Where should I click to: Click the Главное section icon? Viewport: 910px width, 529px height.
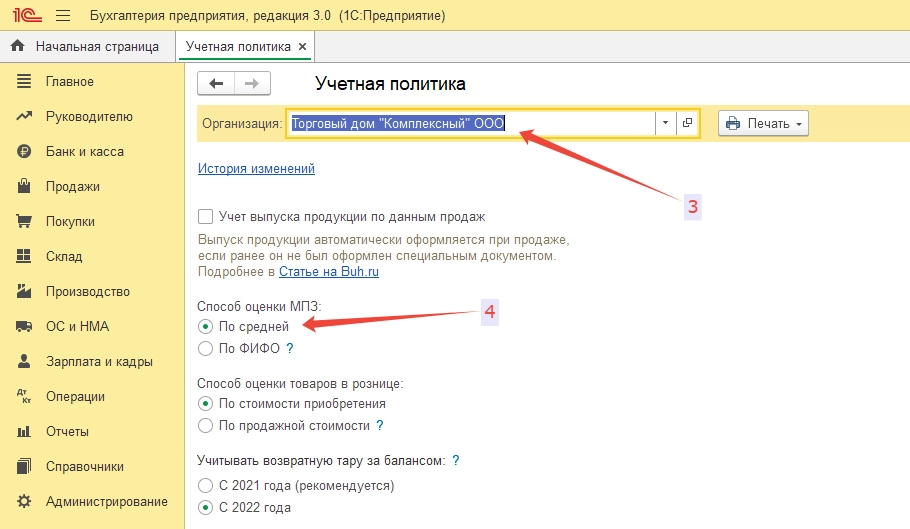tap(24, 81)
